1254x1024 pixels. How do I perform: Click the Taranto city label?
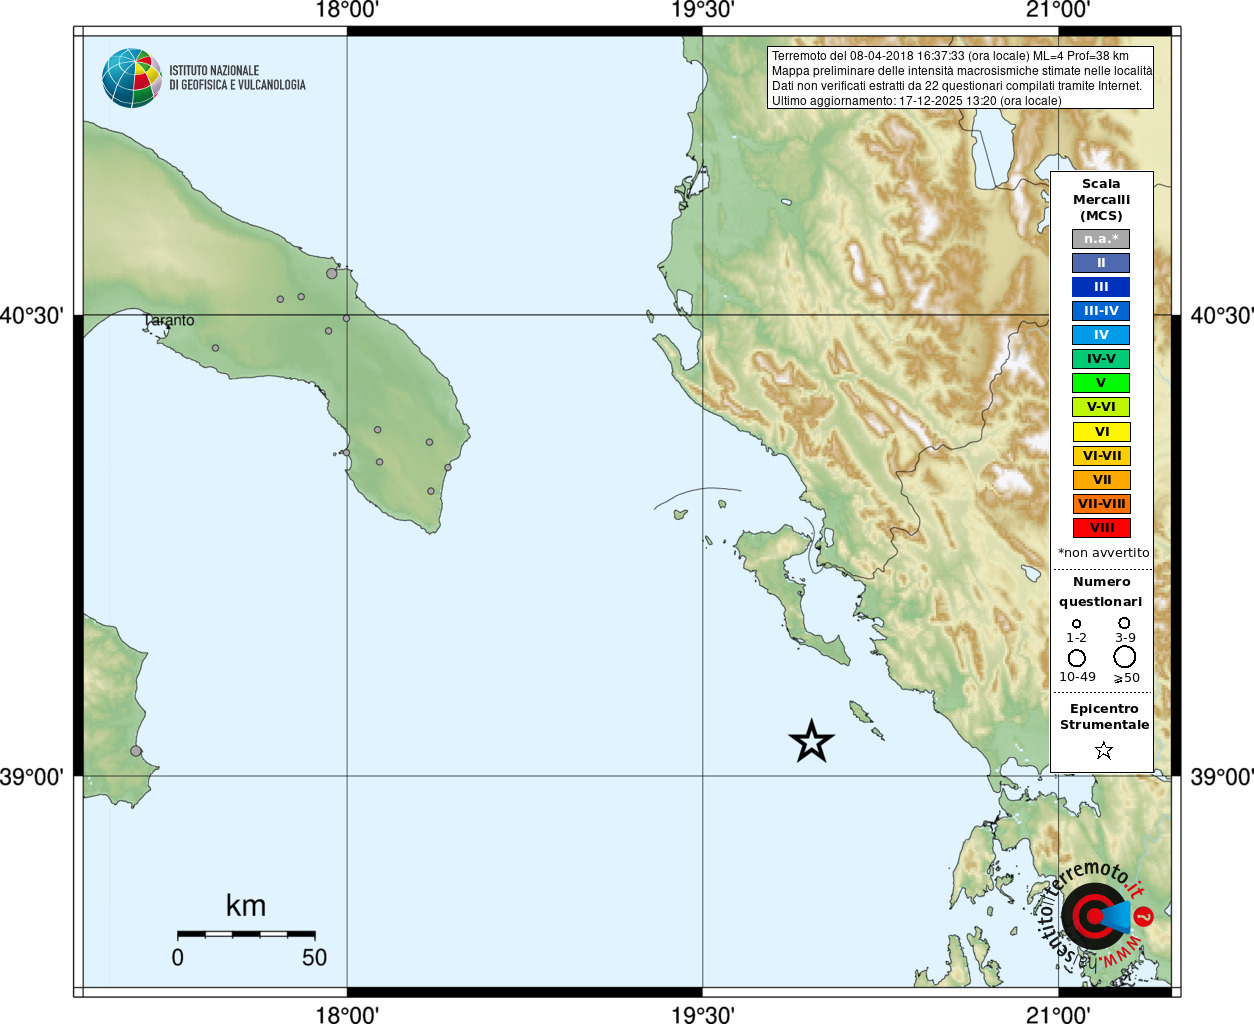170,320
